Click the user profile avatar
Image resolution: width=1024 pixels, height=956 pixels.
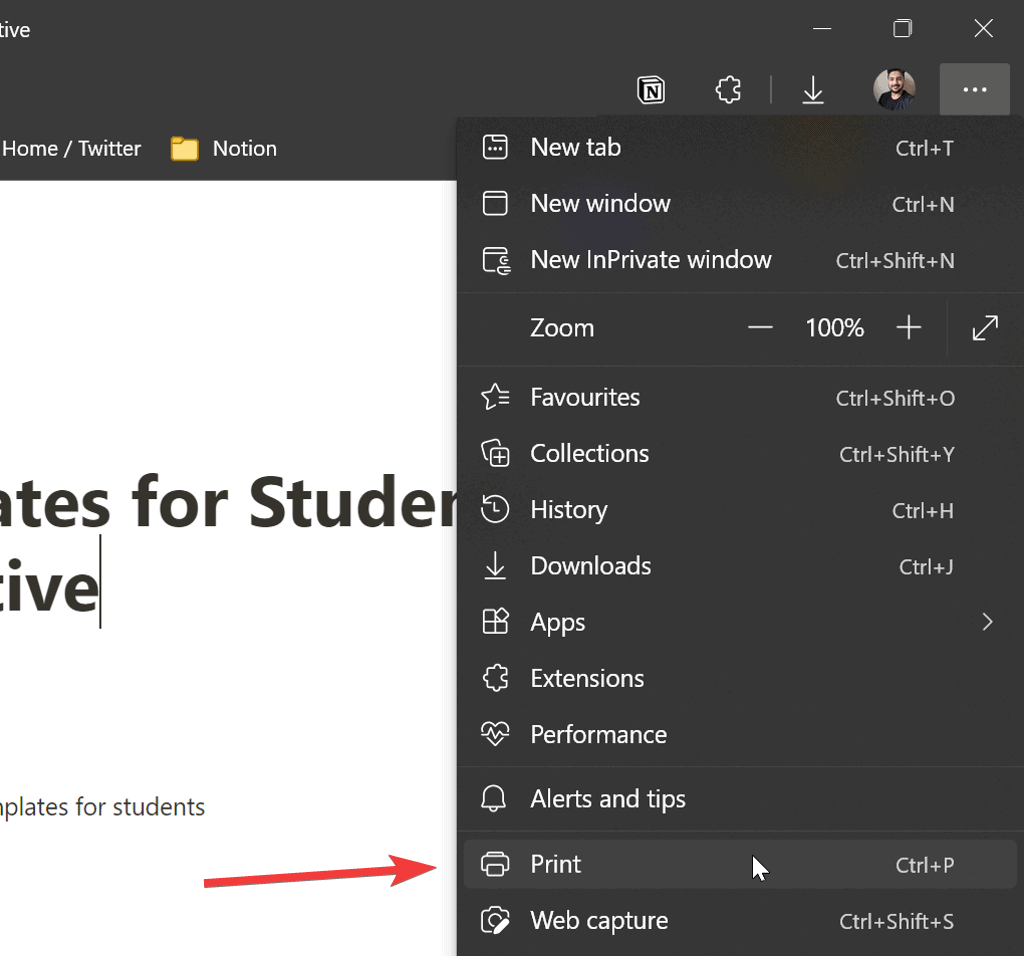pos(893,90)
